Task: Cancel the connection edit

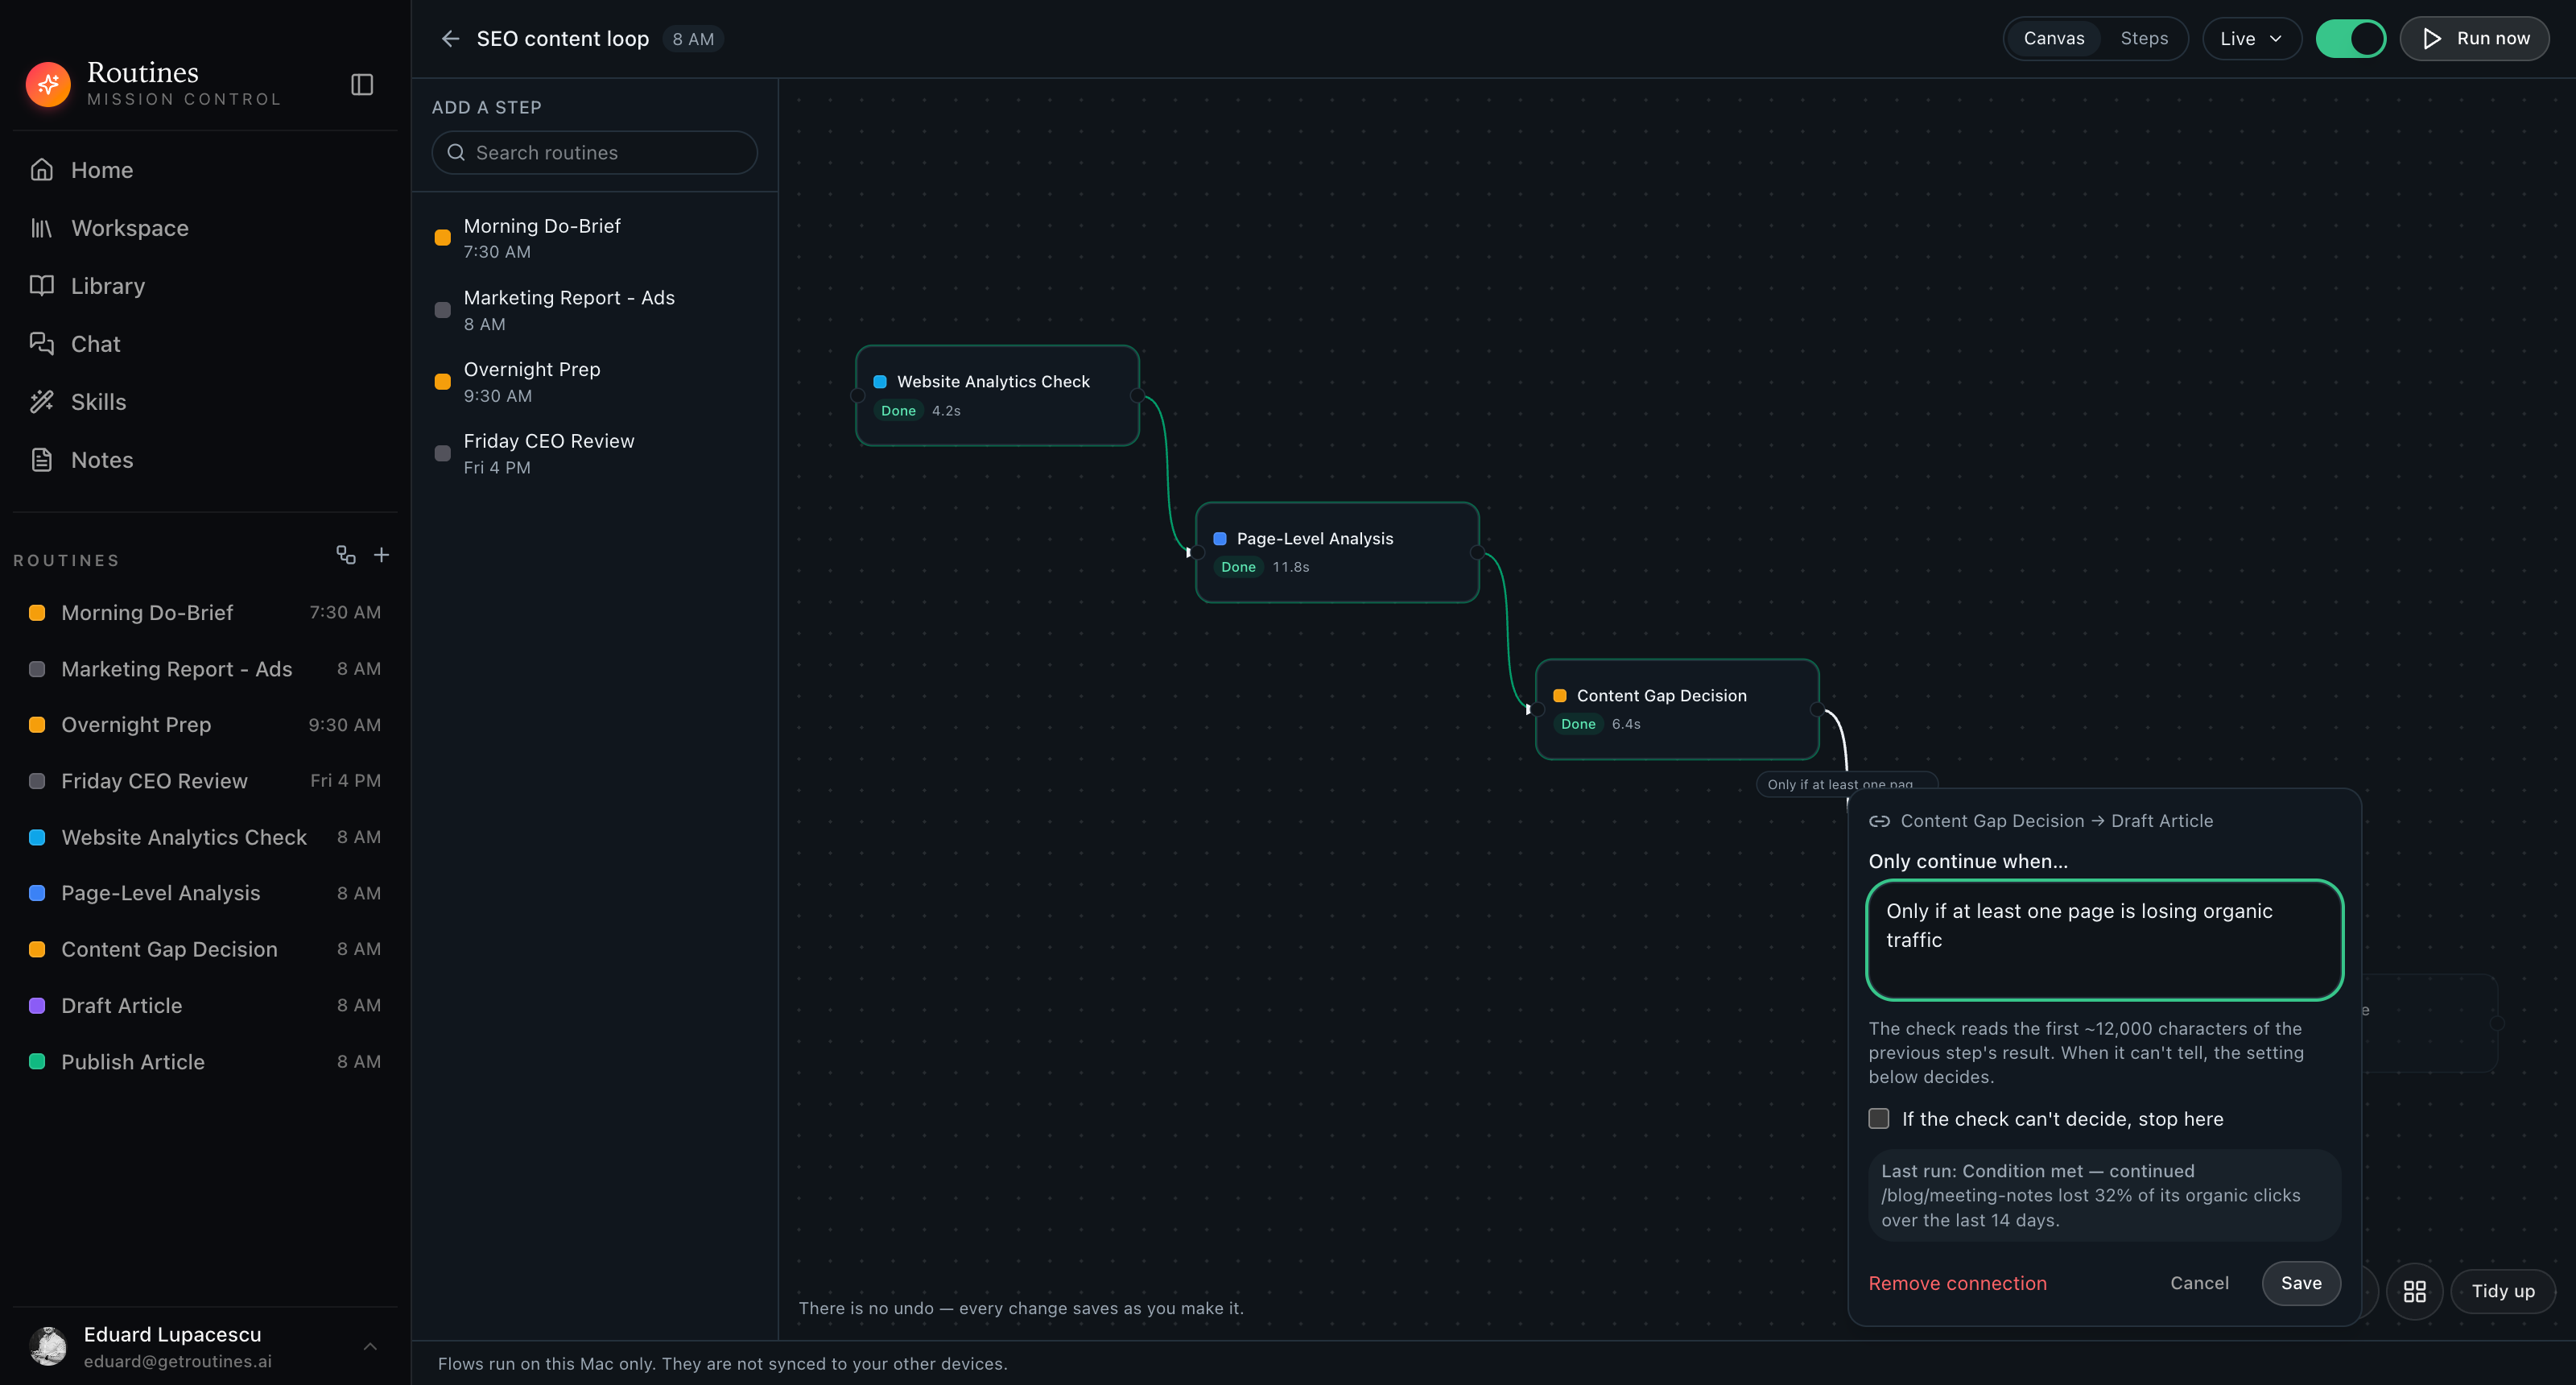Action: tap(2199, 1283)
